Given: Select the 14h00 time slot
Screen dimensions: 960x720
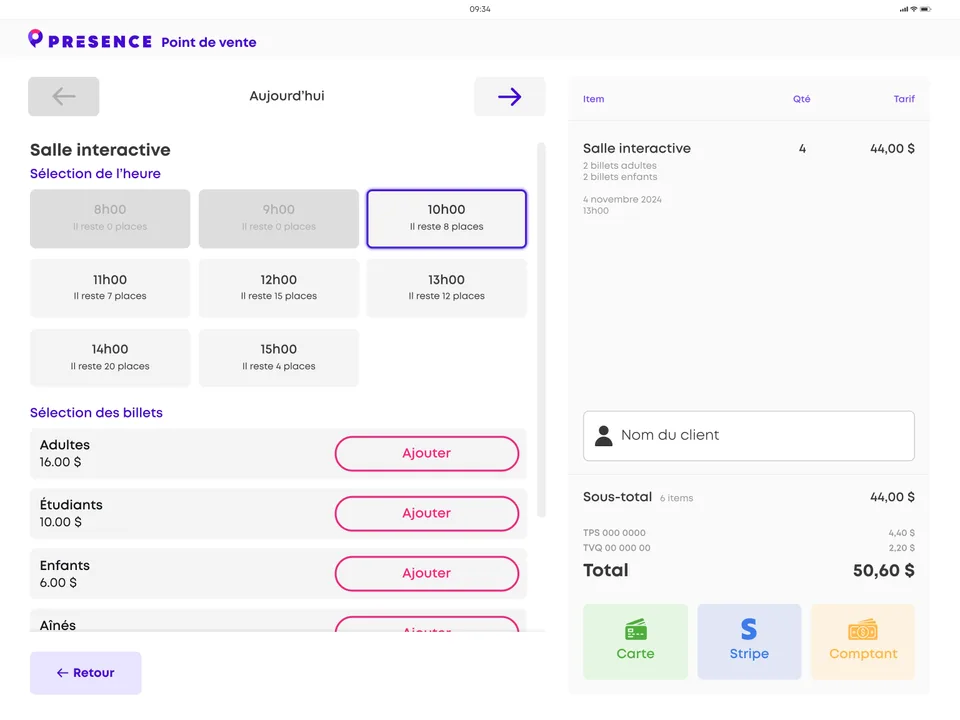Looking at the screenshot, I should tap(110, 358).
